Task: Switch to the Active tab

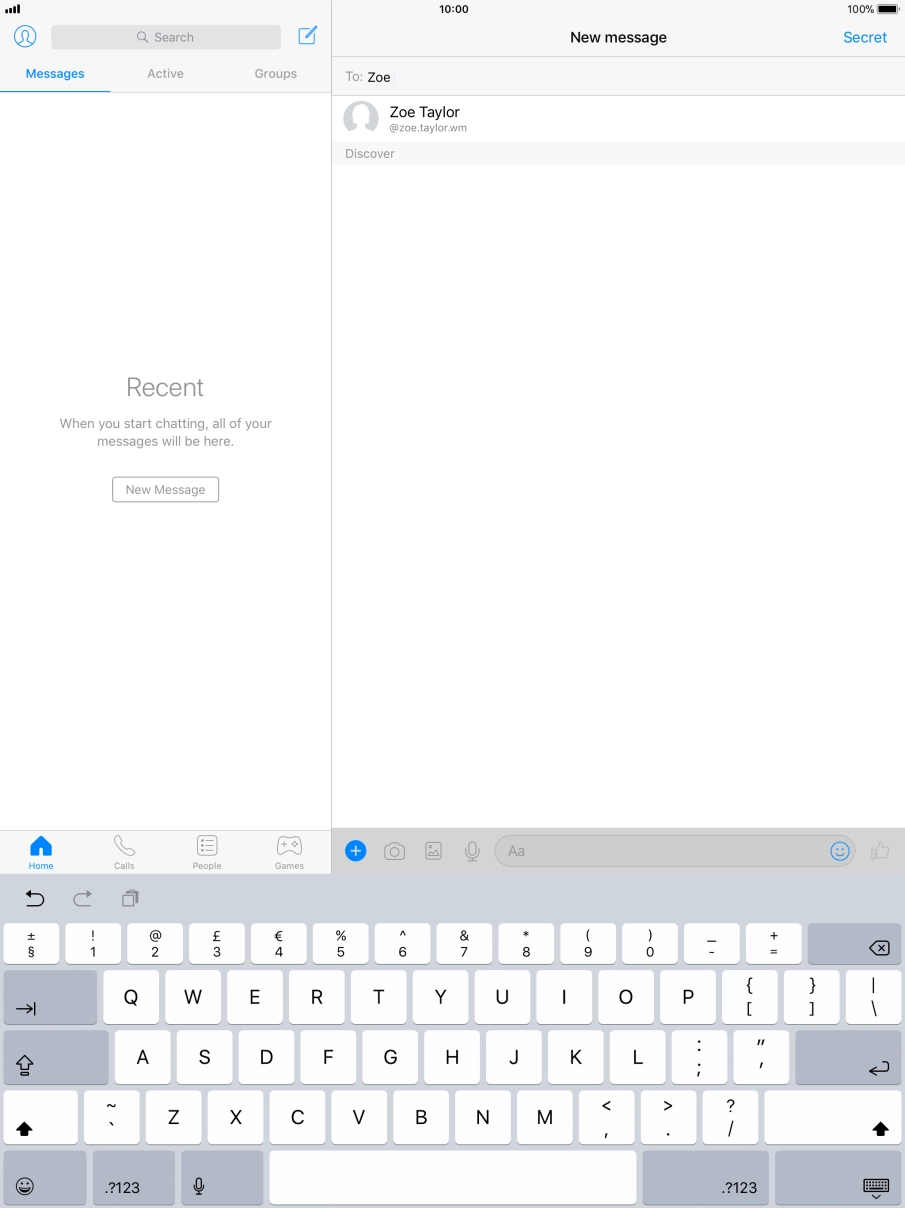Action: tap(165, 74)
